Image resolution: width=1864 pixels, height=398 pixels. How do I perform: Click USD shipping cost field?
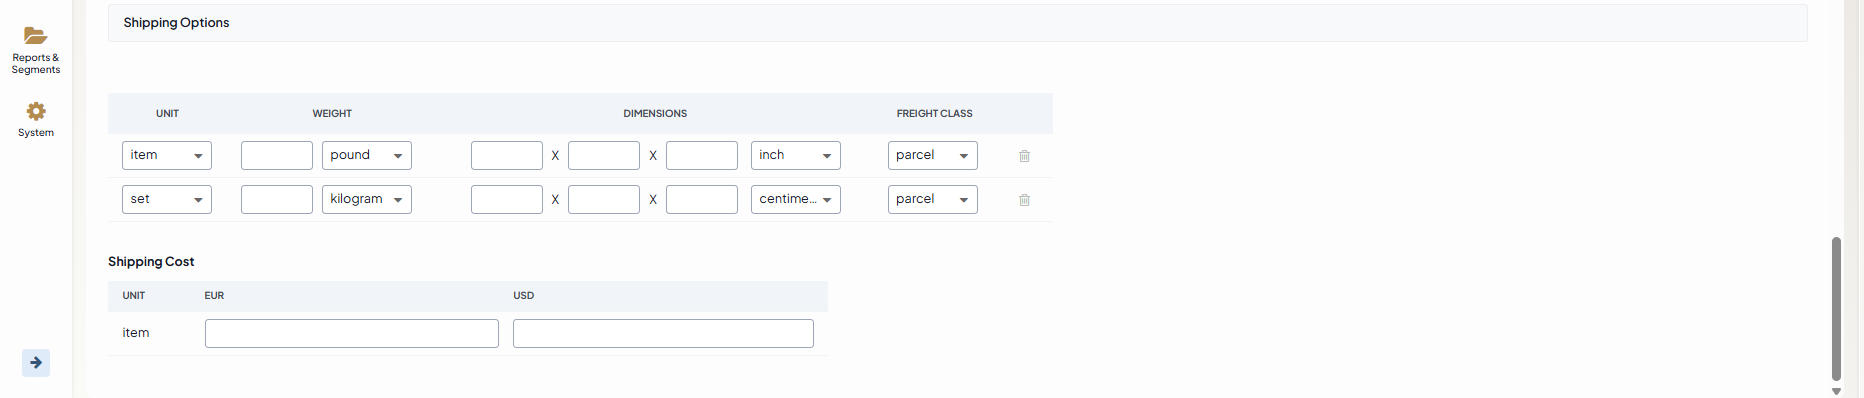click(x=663, y=333)
